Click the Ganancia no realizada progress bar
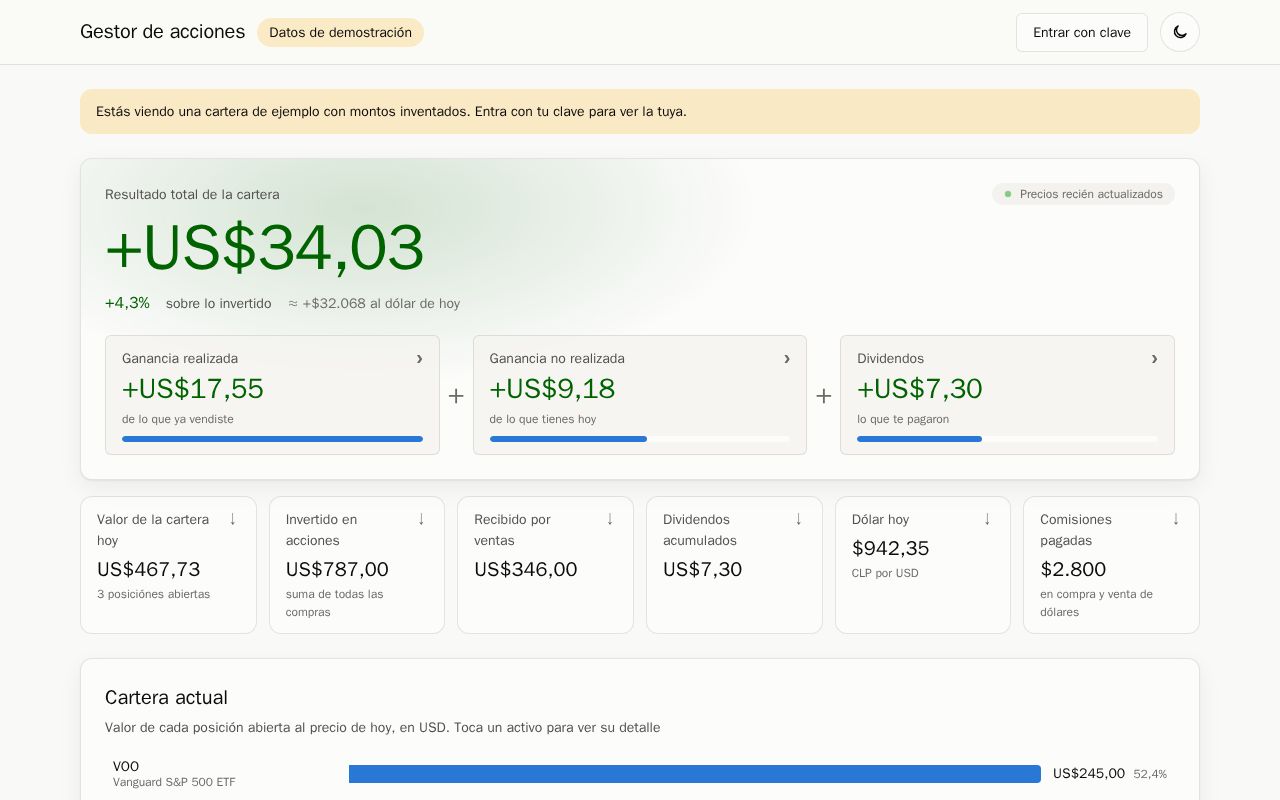 pos(640,439)
